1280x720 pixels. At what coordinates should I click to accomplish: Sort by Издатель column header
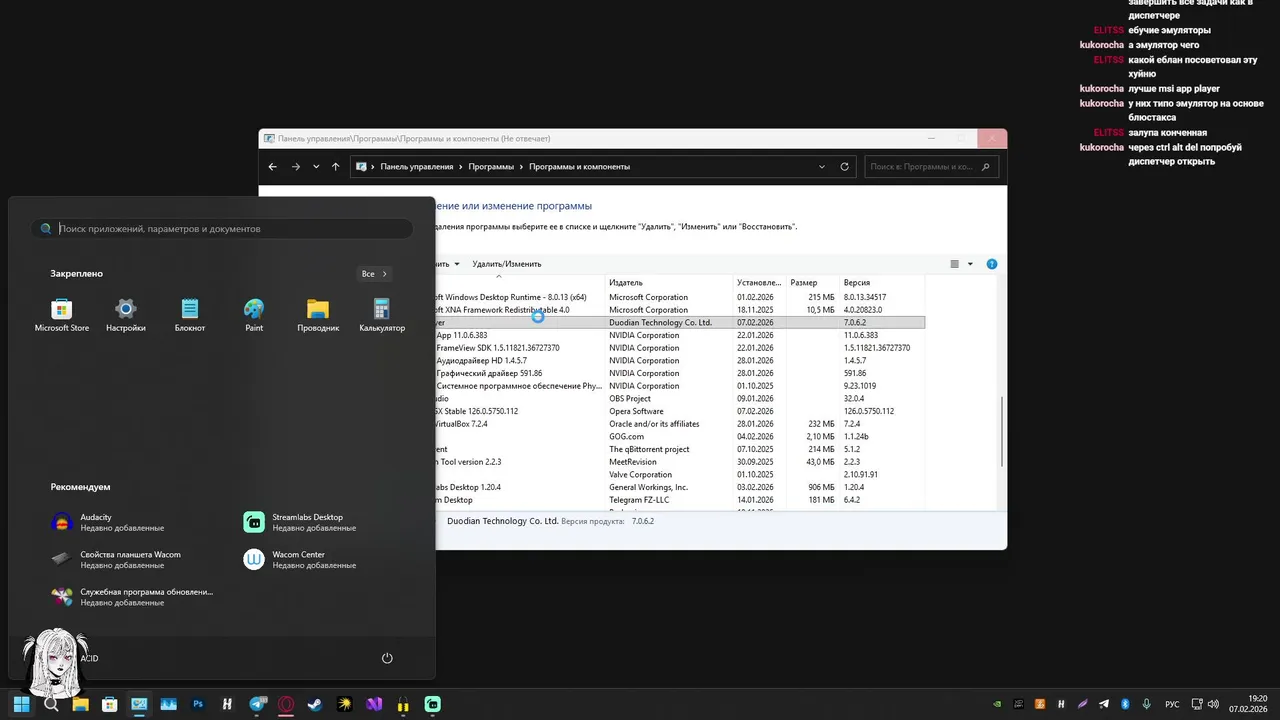click(x=669, y=283)
